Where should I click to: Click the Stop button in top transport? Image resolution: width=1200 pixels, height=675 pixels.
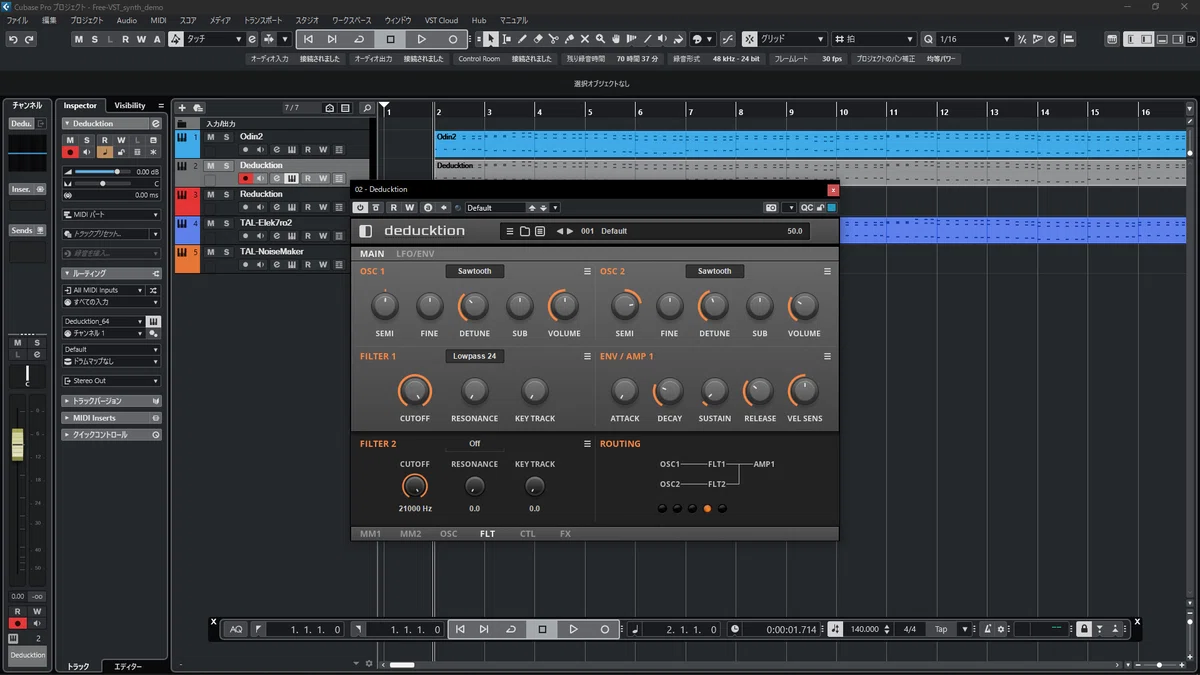390,39
